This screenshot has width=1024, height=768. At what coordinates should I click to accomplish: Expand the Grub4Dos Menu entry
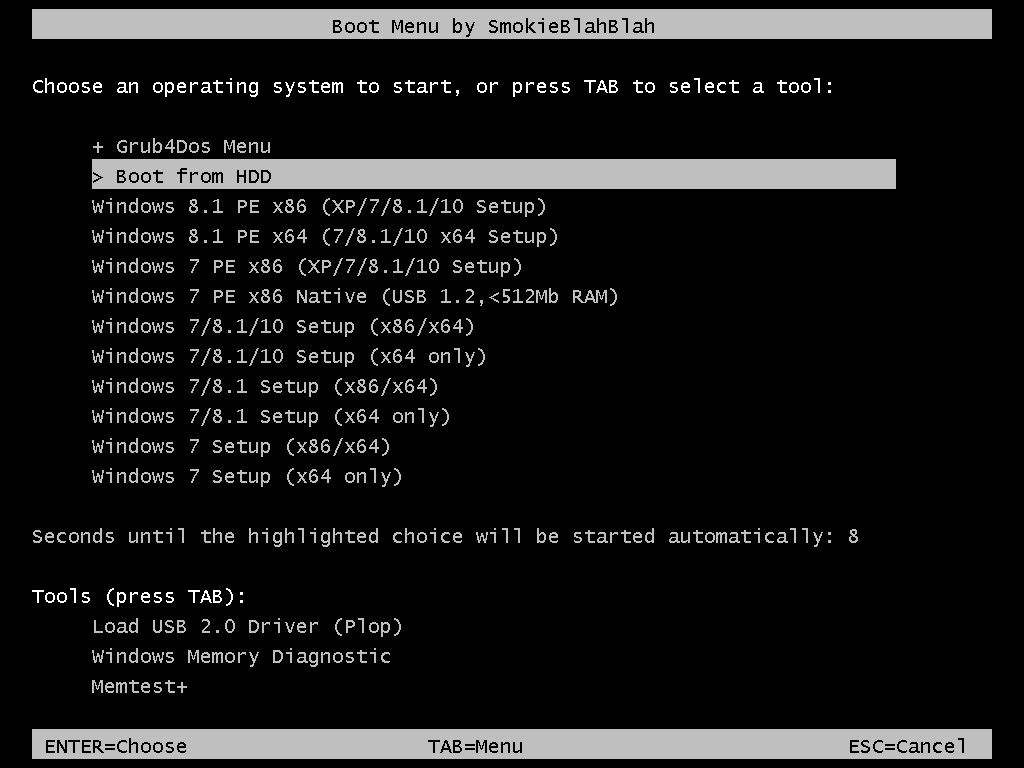click(182, 146)
